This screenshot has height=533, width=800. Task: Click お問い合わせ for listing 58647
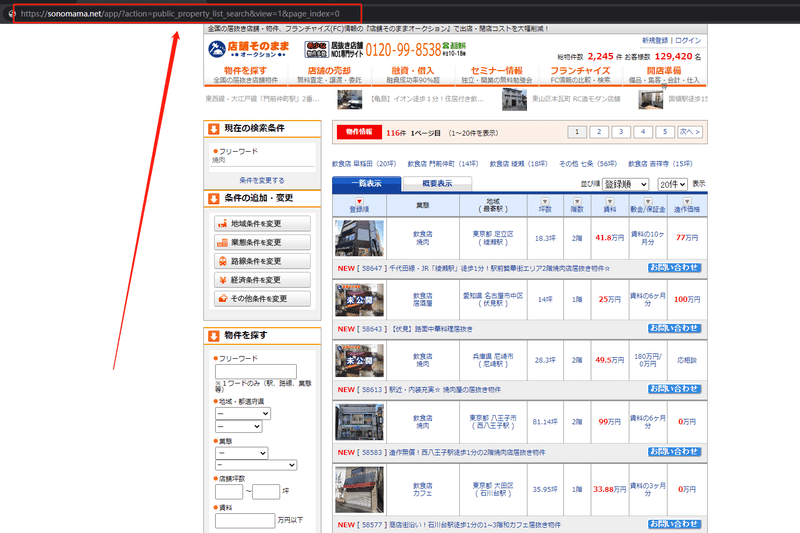click(674, 268)
